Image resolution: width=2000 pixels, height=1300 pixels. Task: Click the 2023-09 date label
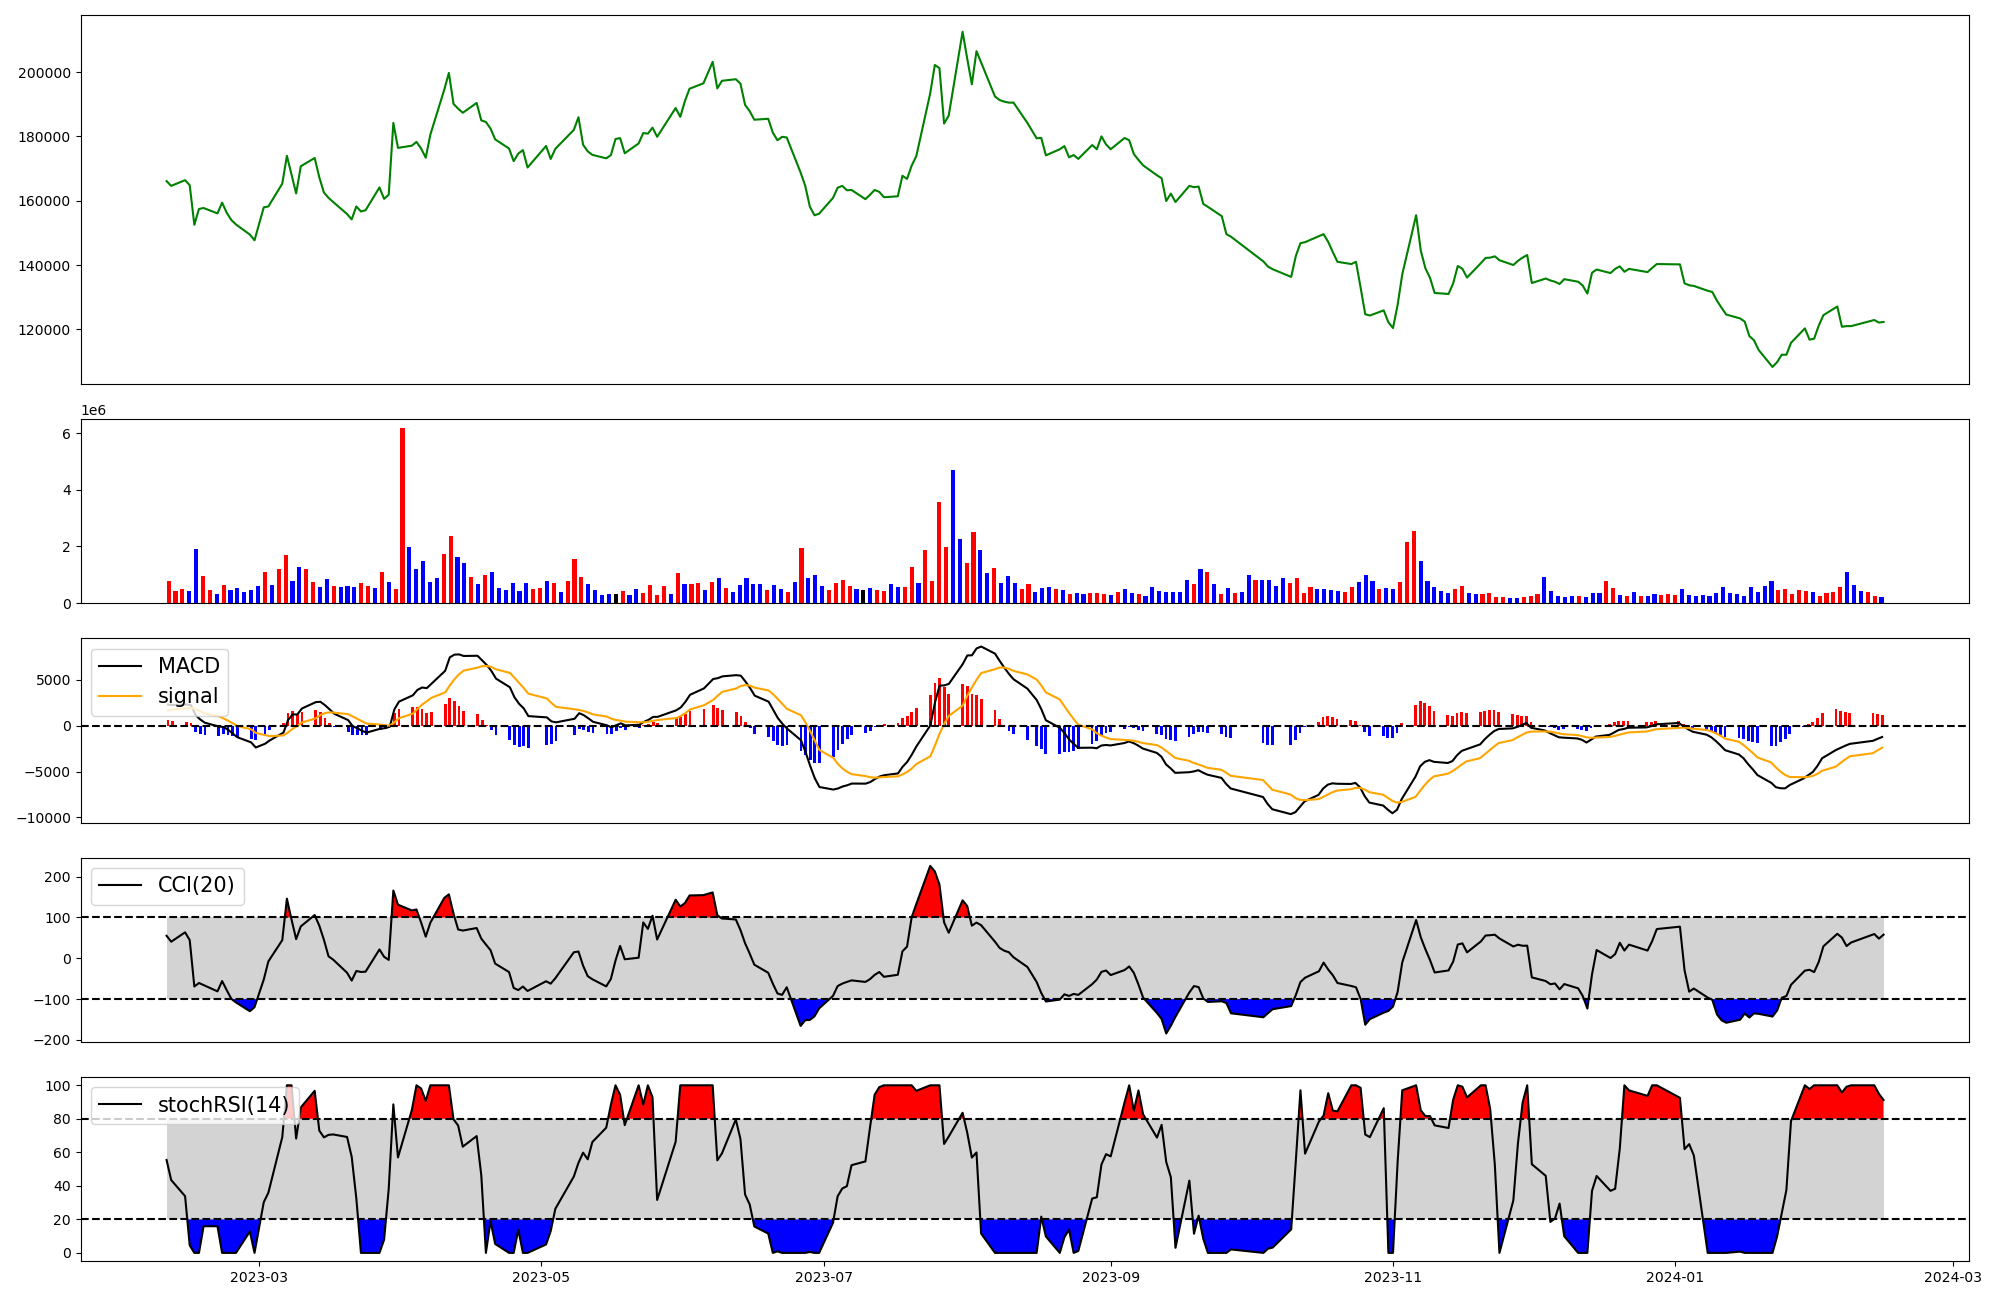[1111, 1277]
